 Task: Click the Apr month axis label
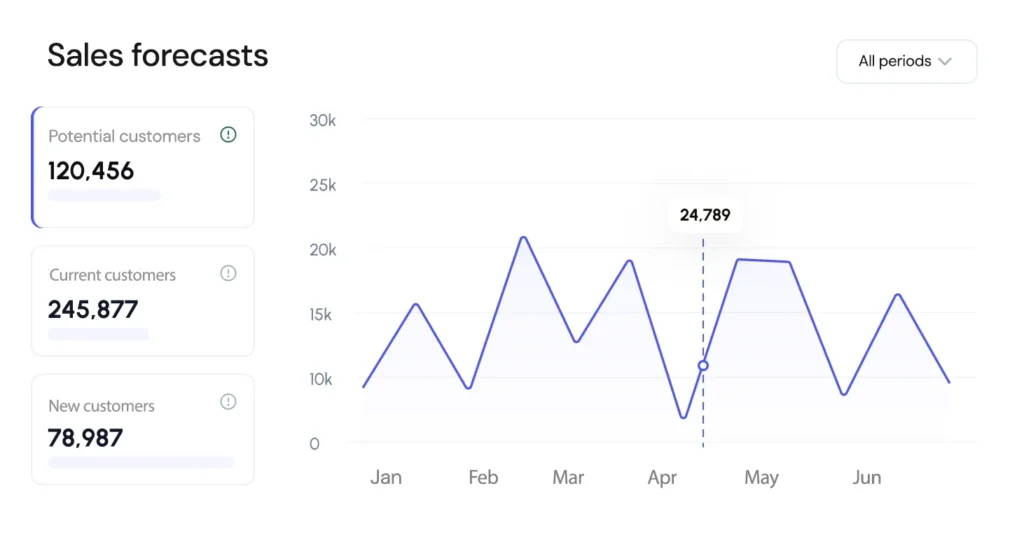[x=662, y=478]
